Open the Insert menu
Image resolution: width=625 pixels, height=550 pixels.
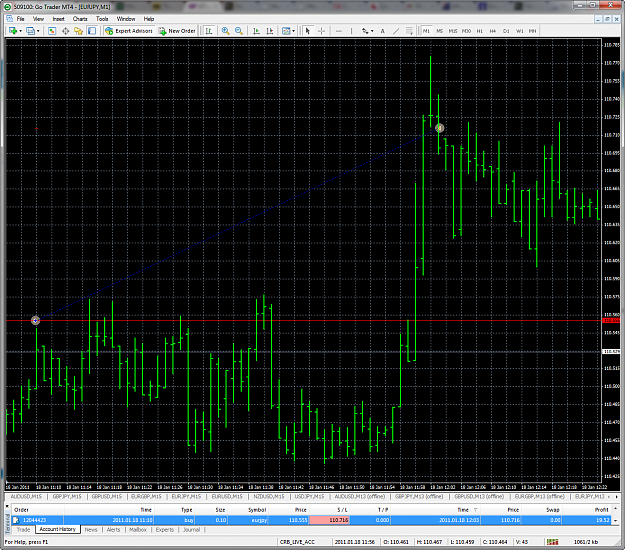[x=59, y=19]
